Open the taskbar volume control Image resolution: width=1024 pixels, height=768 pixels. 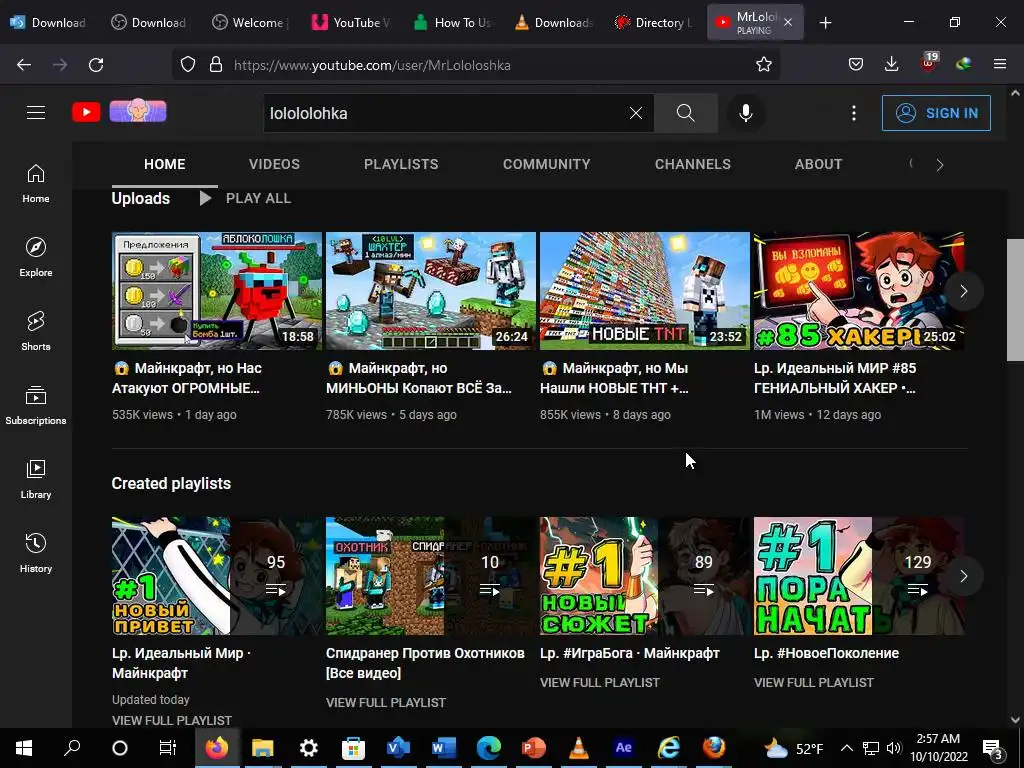pyautogui.click(x=894, y=748)
